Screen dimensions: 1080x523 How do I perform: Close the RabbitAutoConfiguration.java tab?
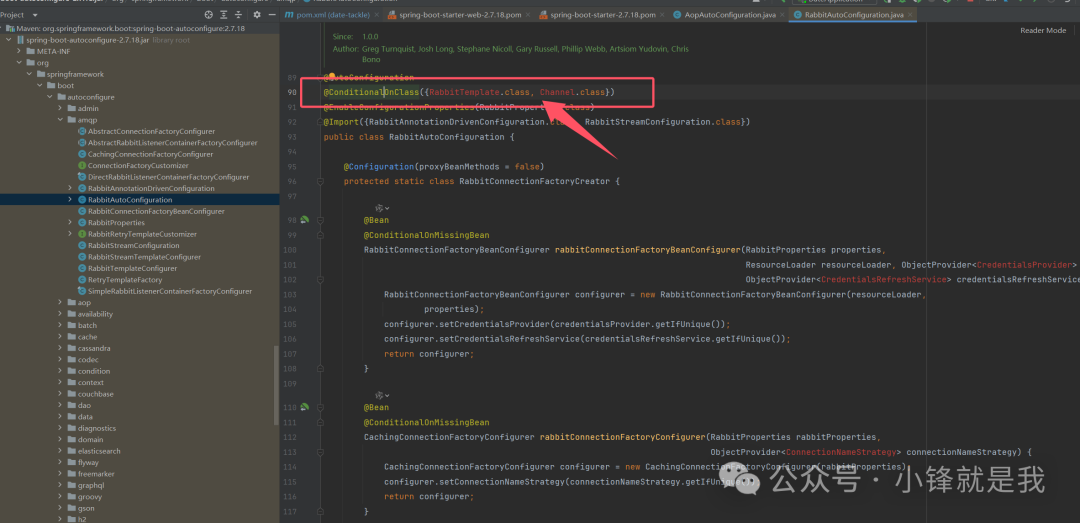(x=912, y=14)
